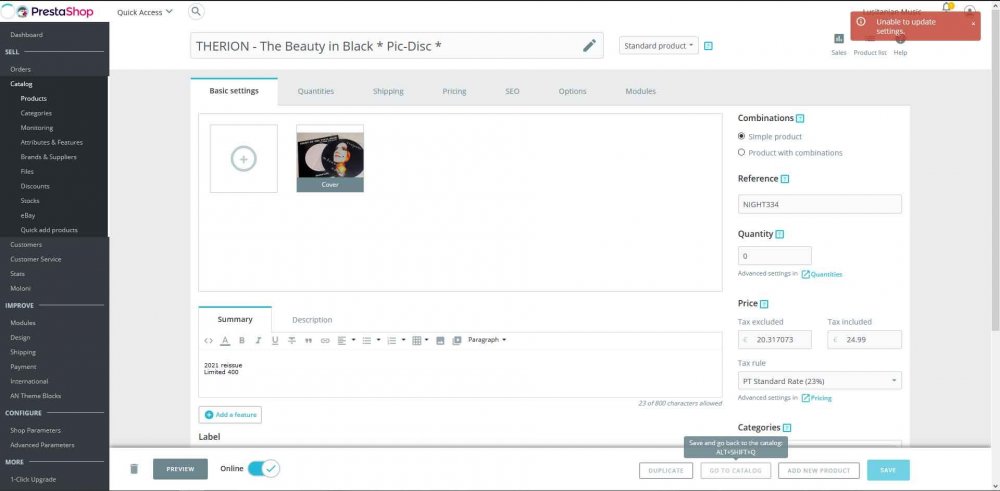The image size is (1000, 491).
Task: Toggle the Online switch off
Action: tap(263, 469)
